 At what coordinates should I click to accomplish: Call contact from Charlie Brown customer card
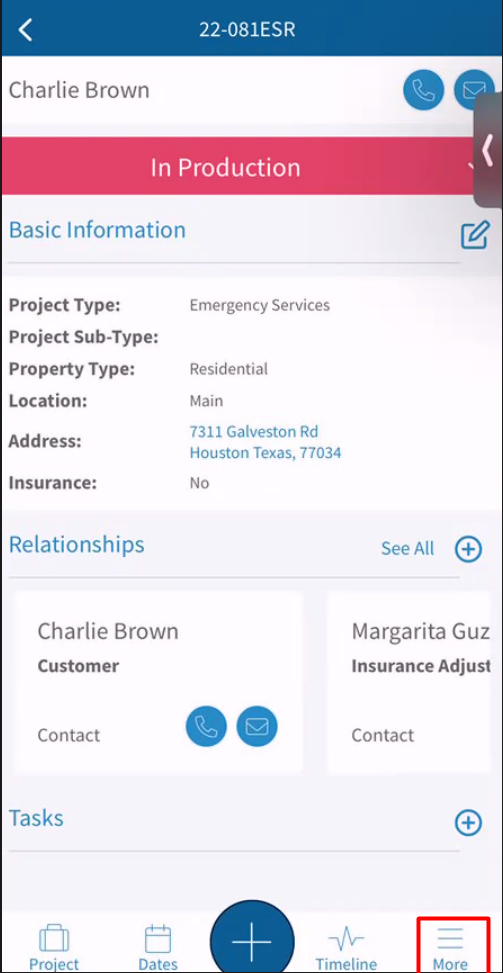click(x=206, y=726)
